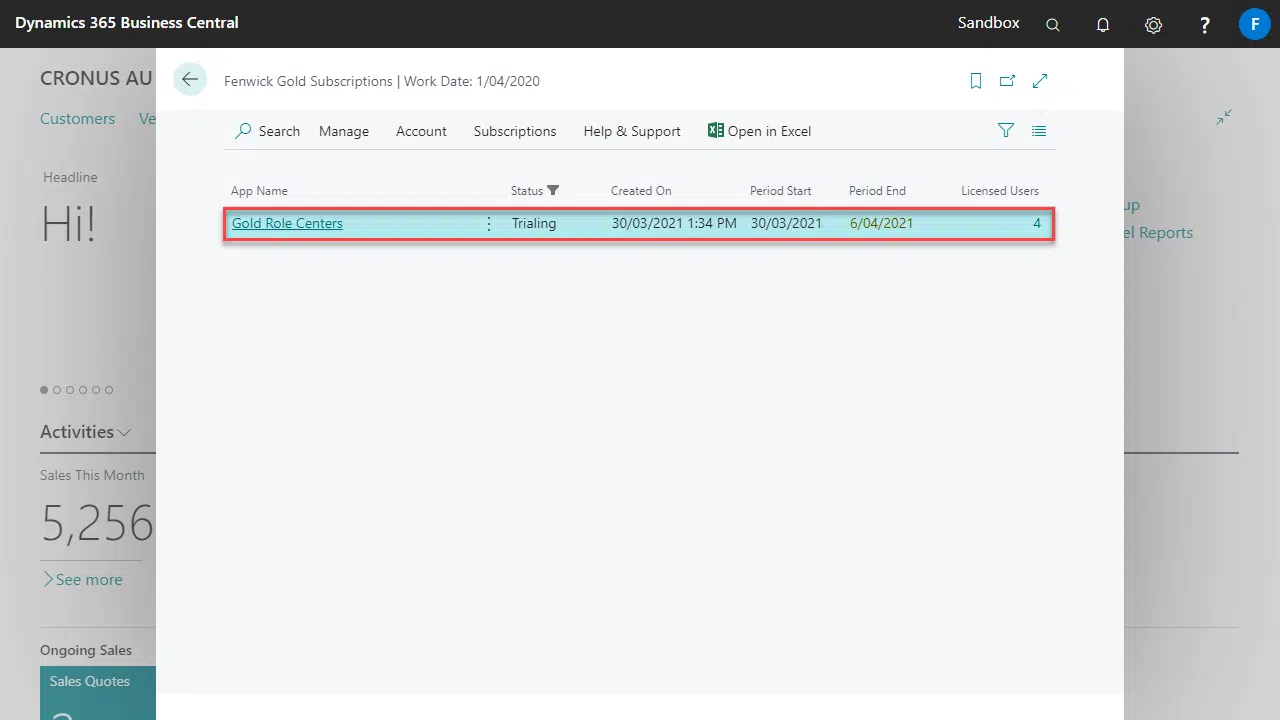Open the Manage menu

pyautogui.click(x=344, y=131)
